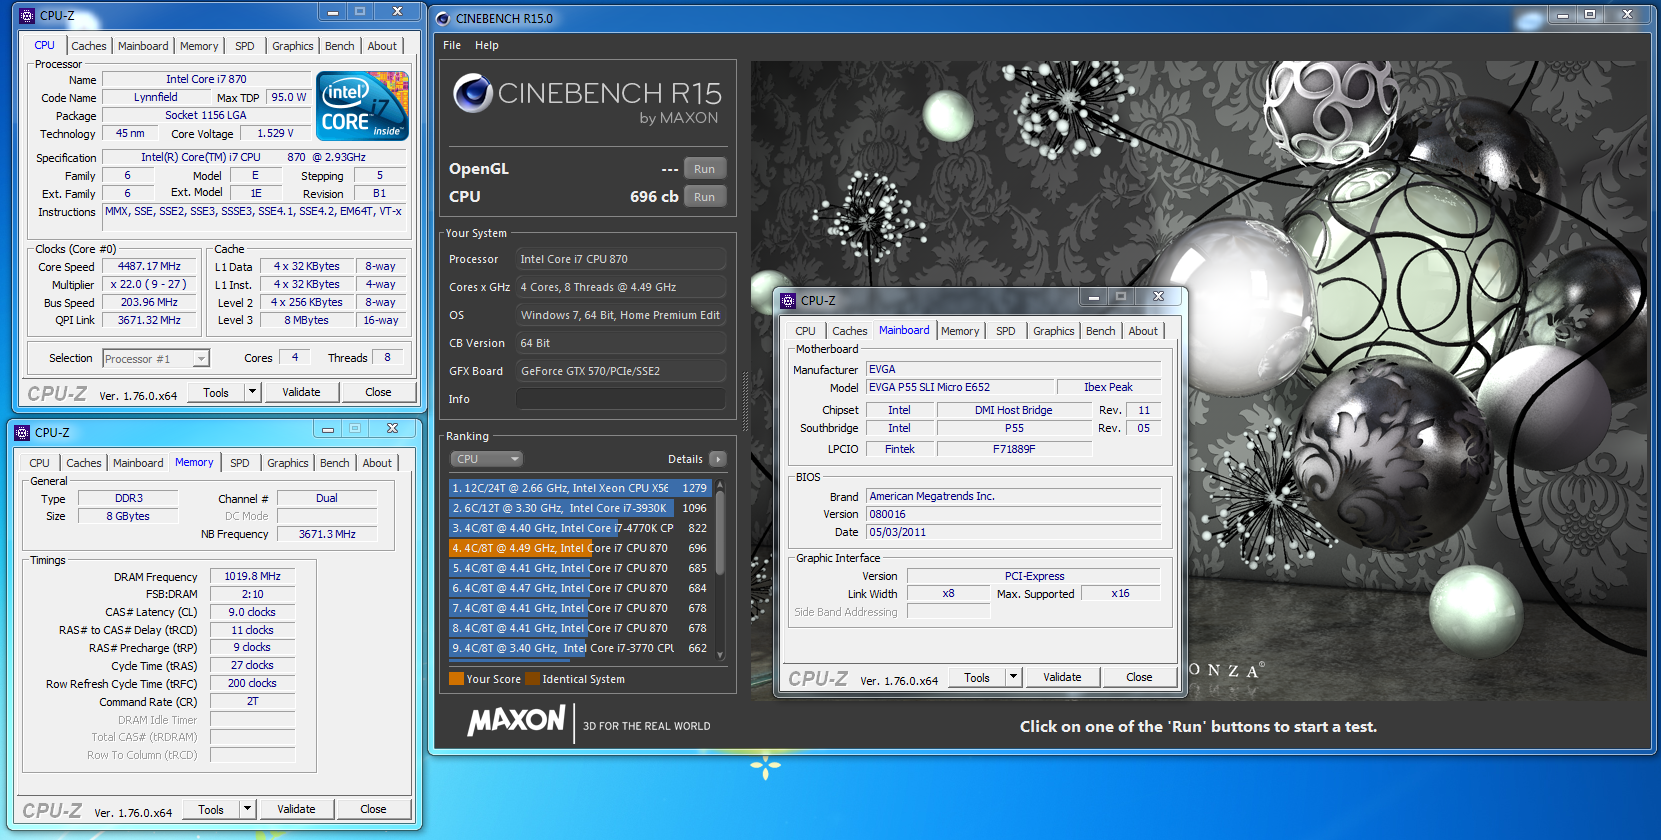The width and height of the screenshot is (1661, 840).
Task: Click the LPCIO value F71889F
Action: pos(1014,449)
